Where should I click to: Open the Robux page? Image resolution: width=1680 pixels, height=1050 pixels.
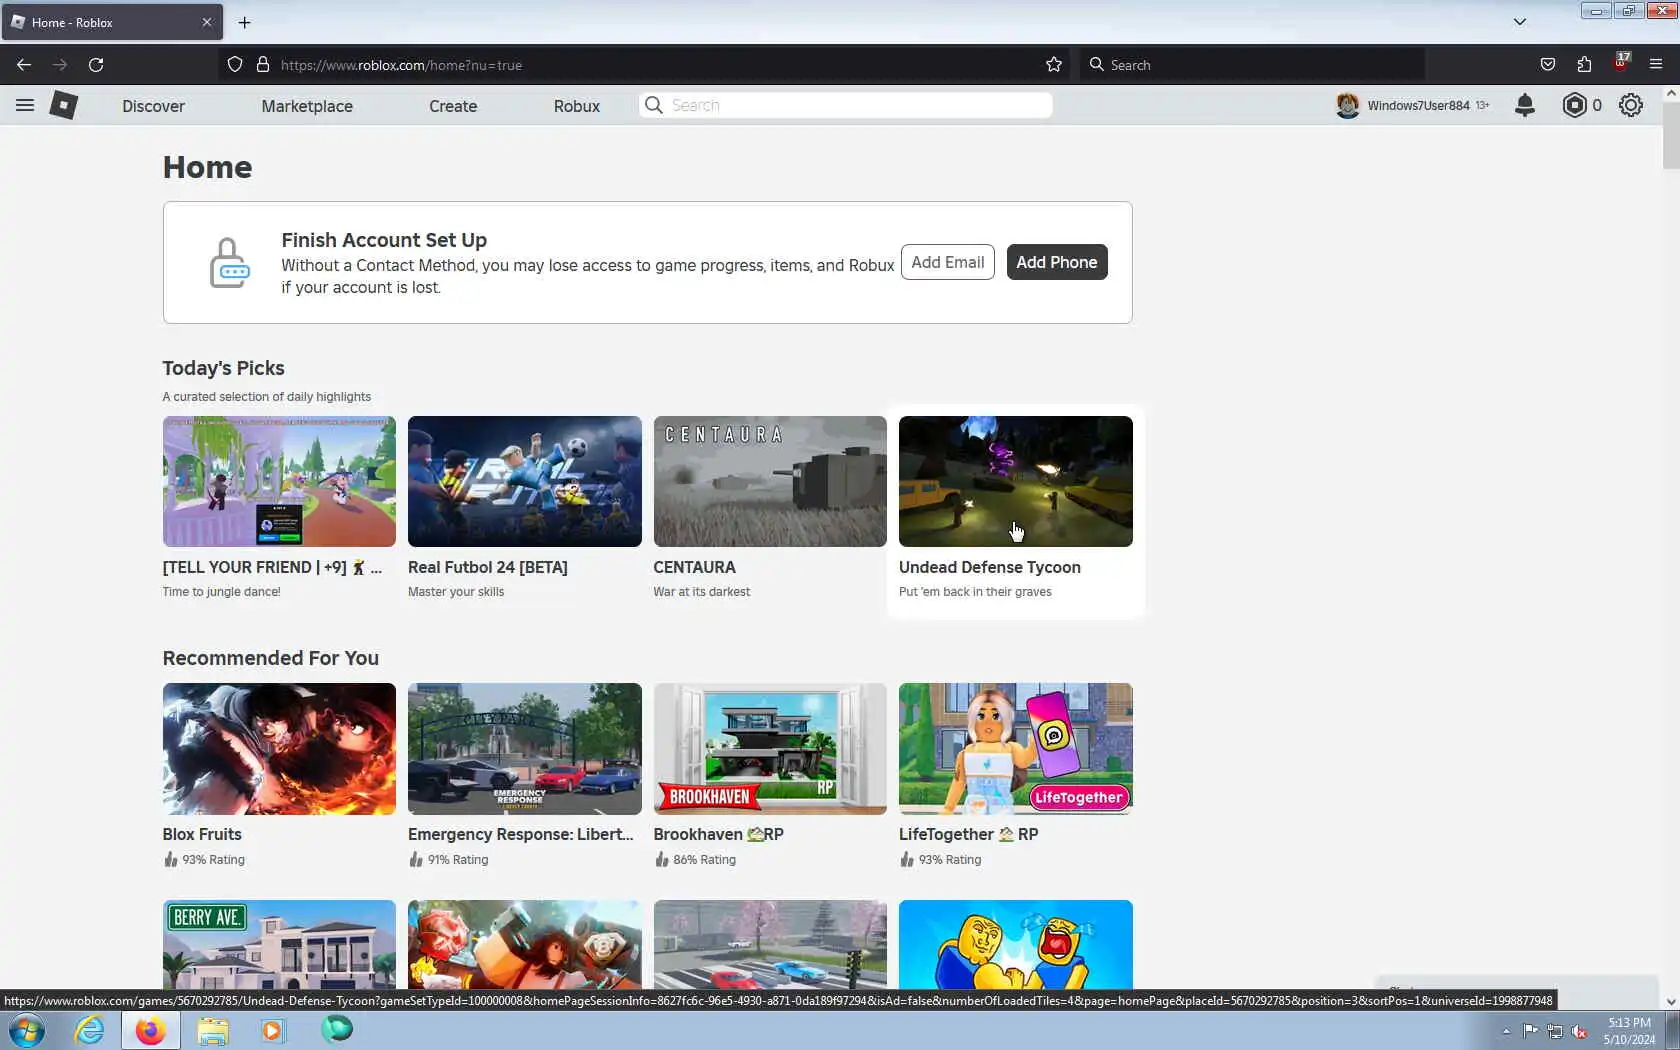pyautogui.click(x=577, y=106)
